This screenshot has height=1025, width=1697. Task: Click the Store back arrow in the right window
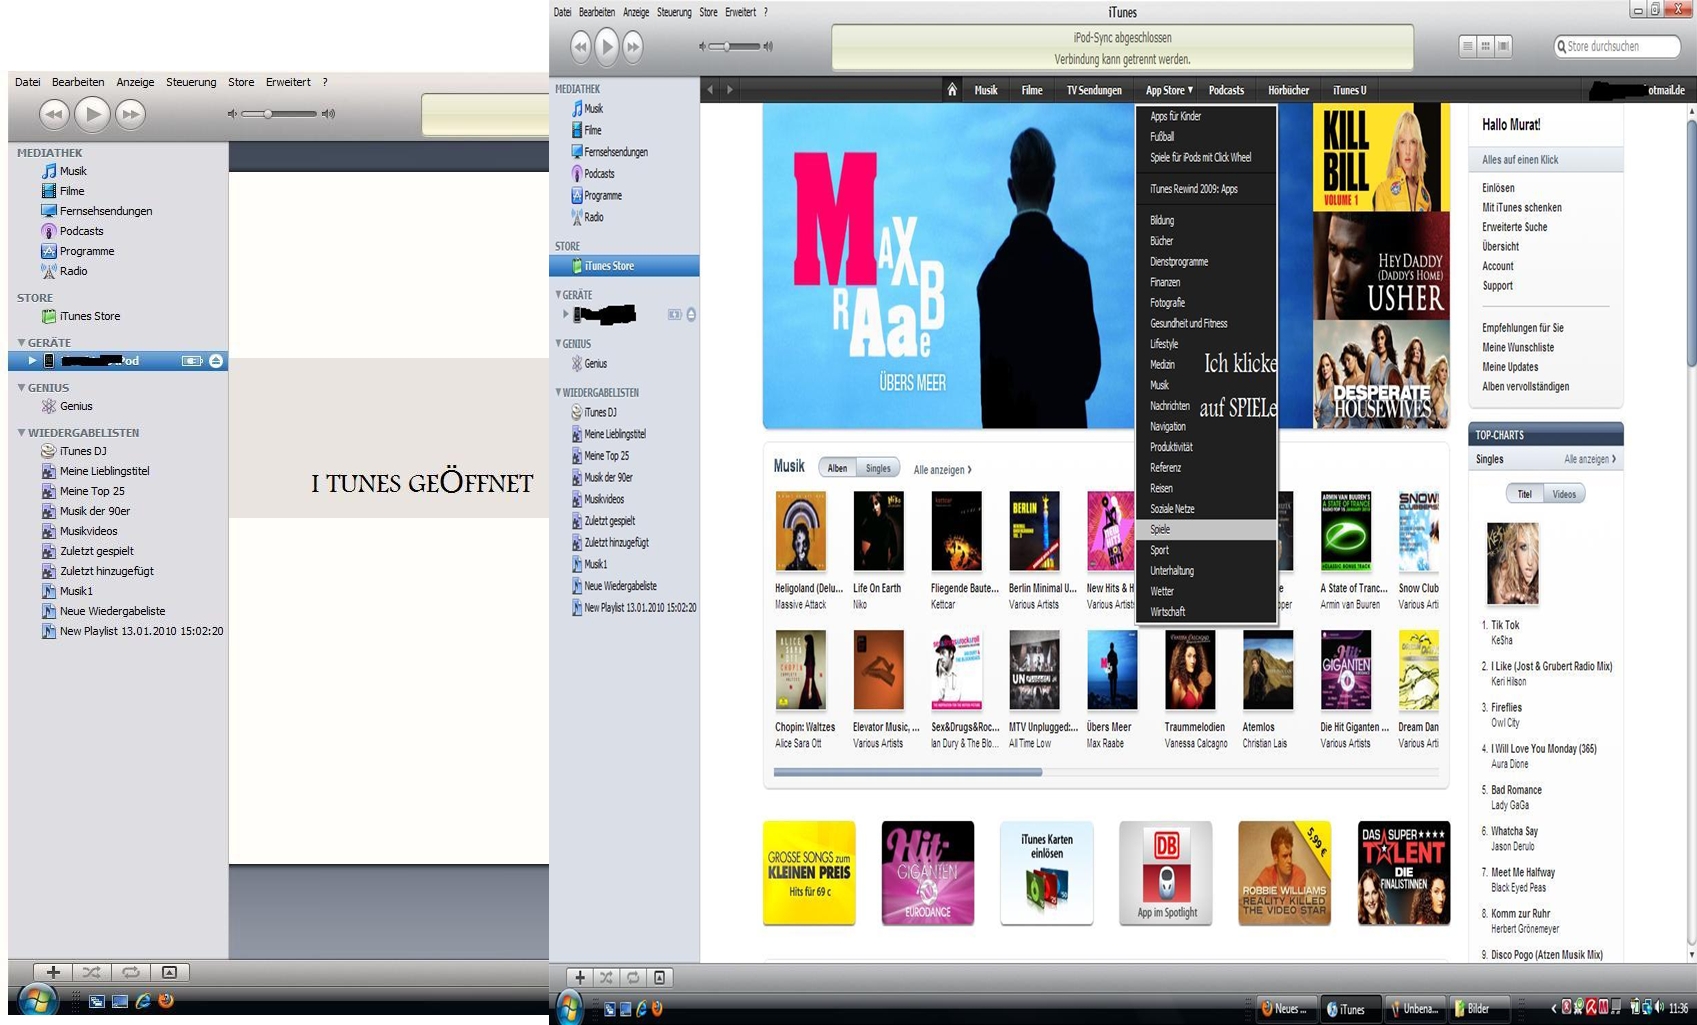[x=710, y=90]
